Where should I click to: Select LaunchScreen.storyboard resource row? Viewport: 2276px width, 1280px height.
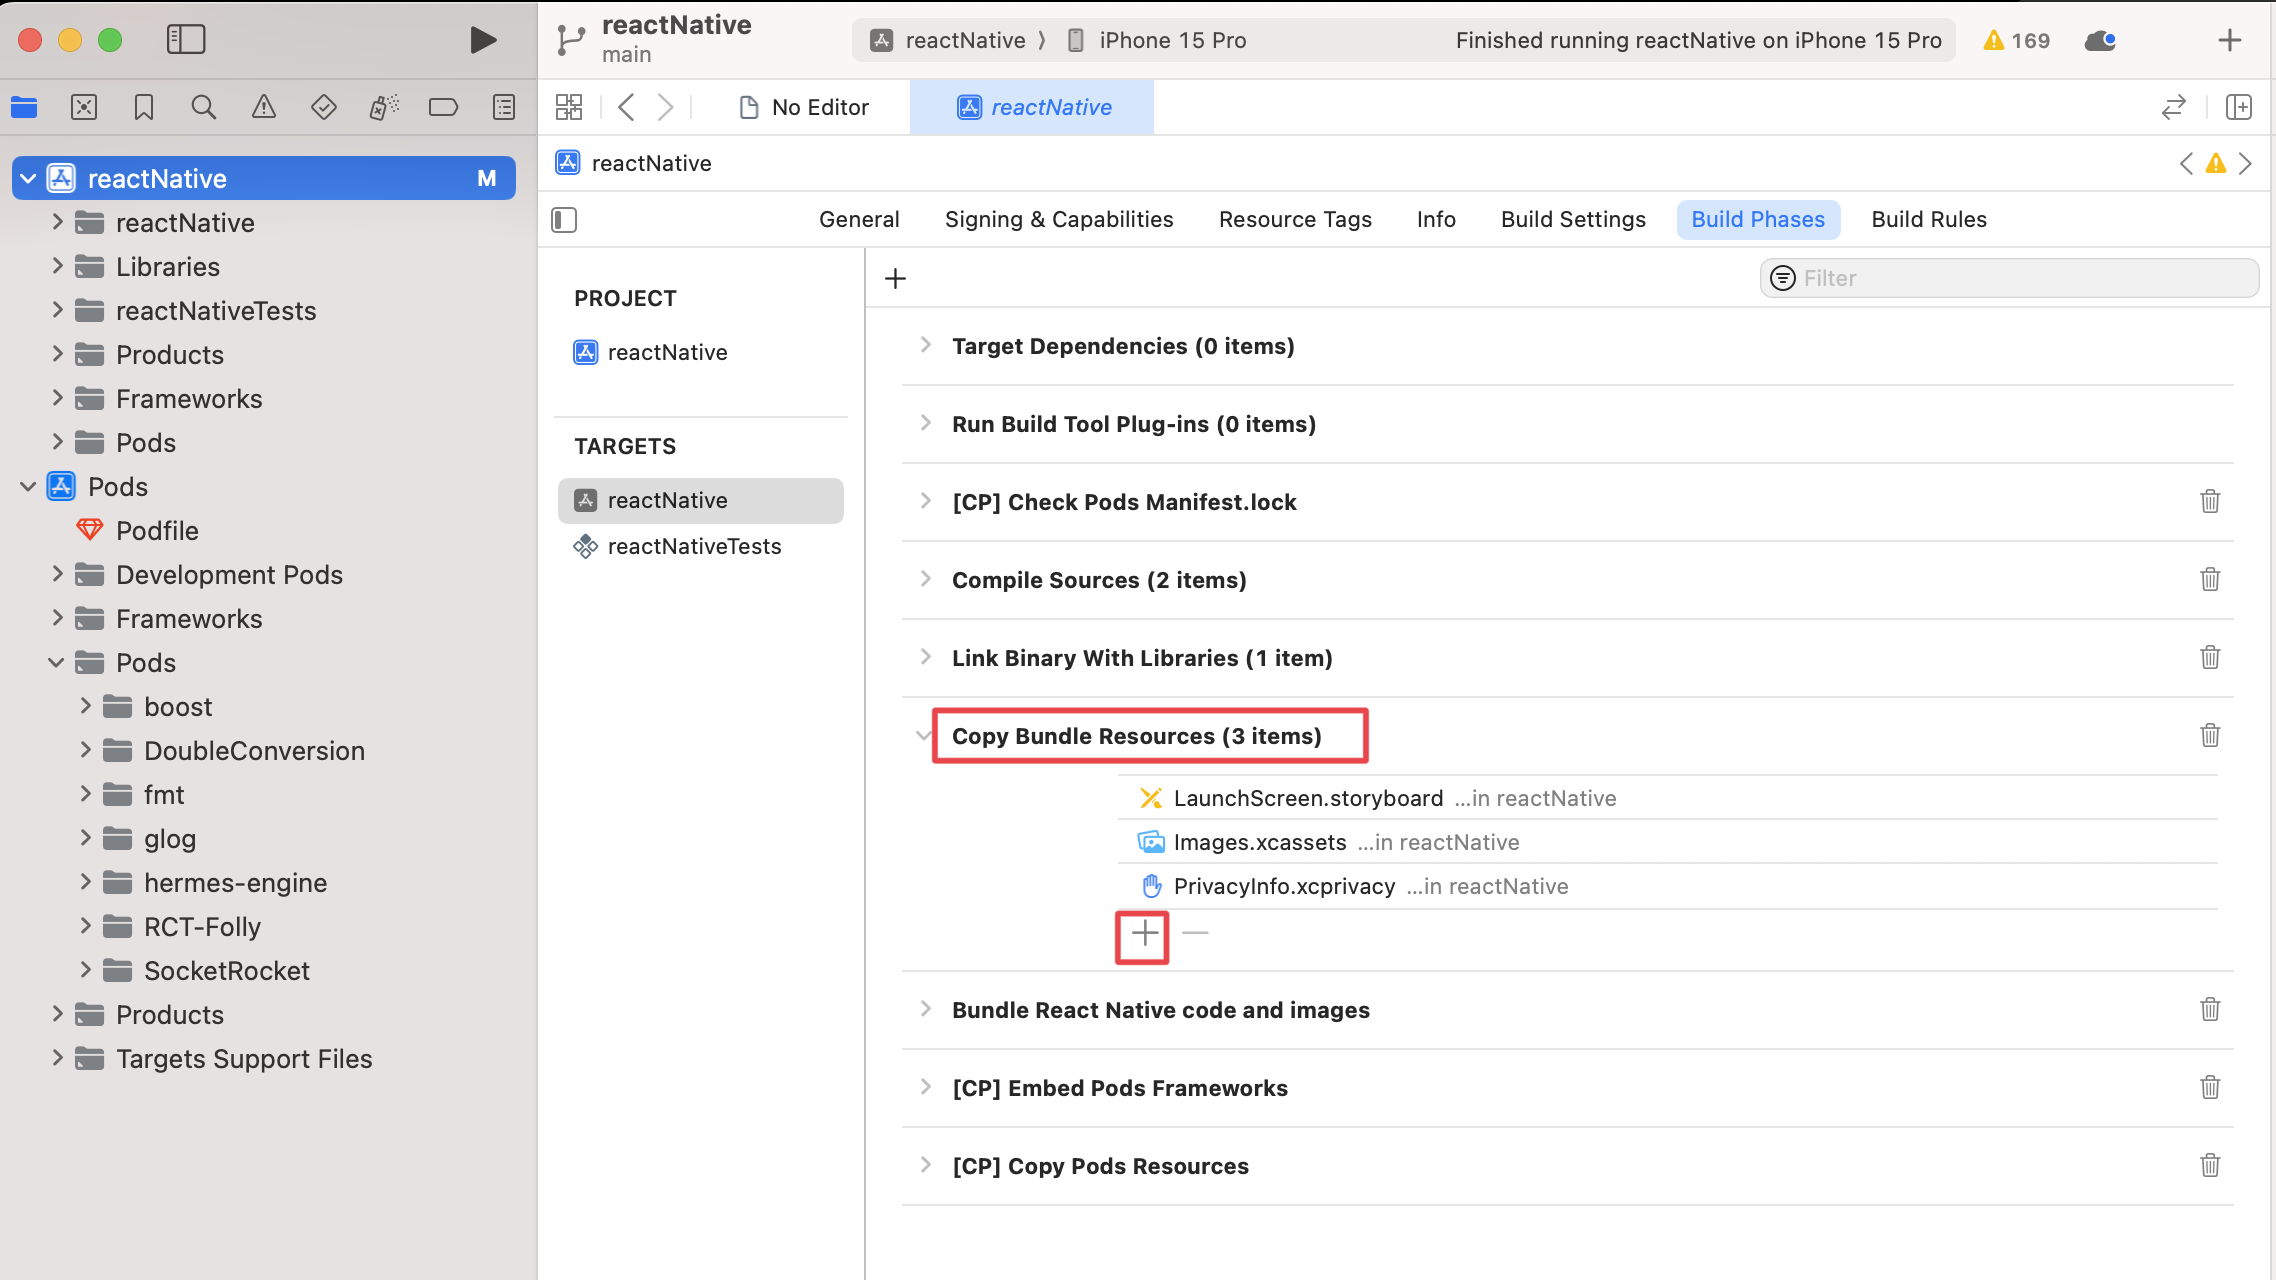pyautogui.click(x=1668, y=798)
